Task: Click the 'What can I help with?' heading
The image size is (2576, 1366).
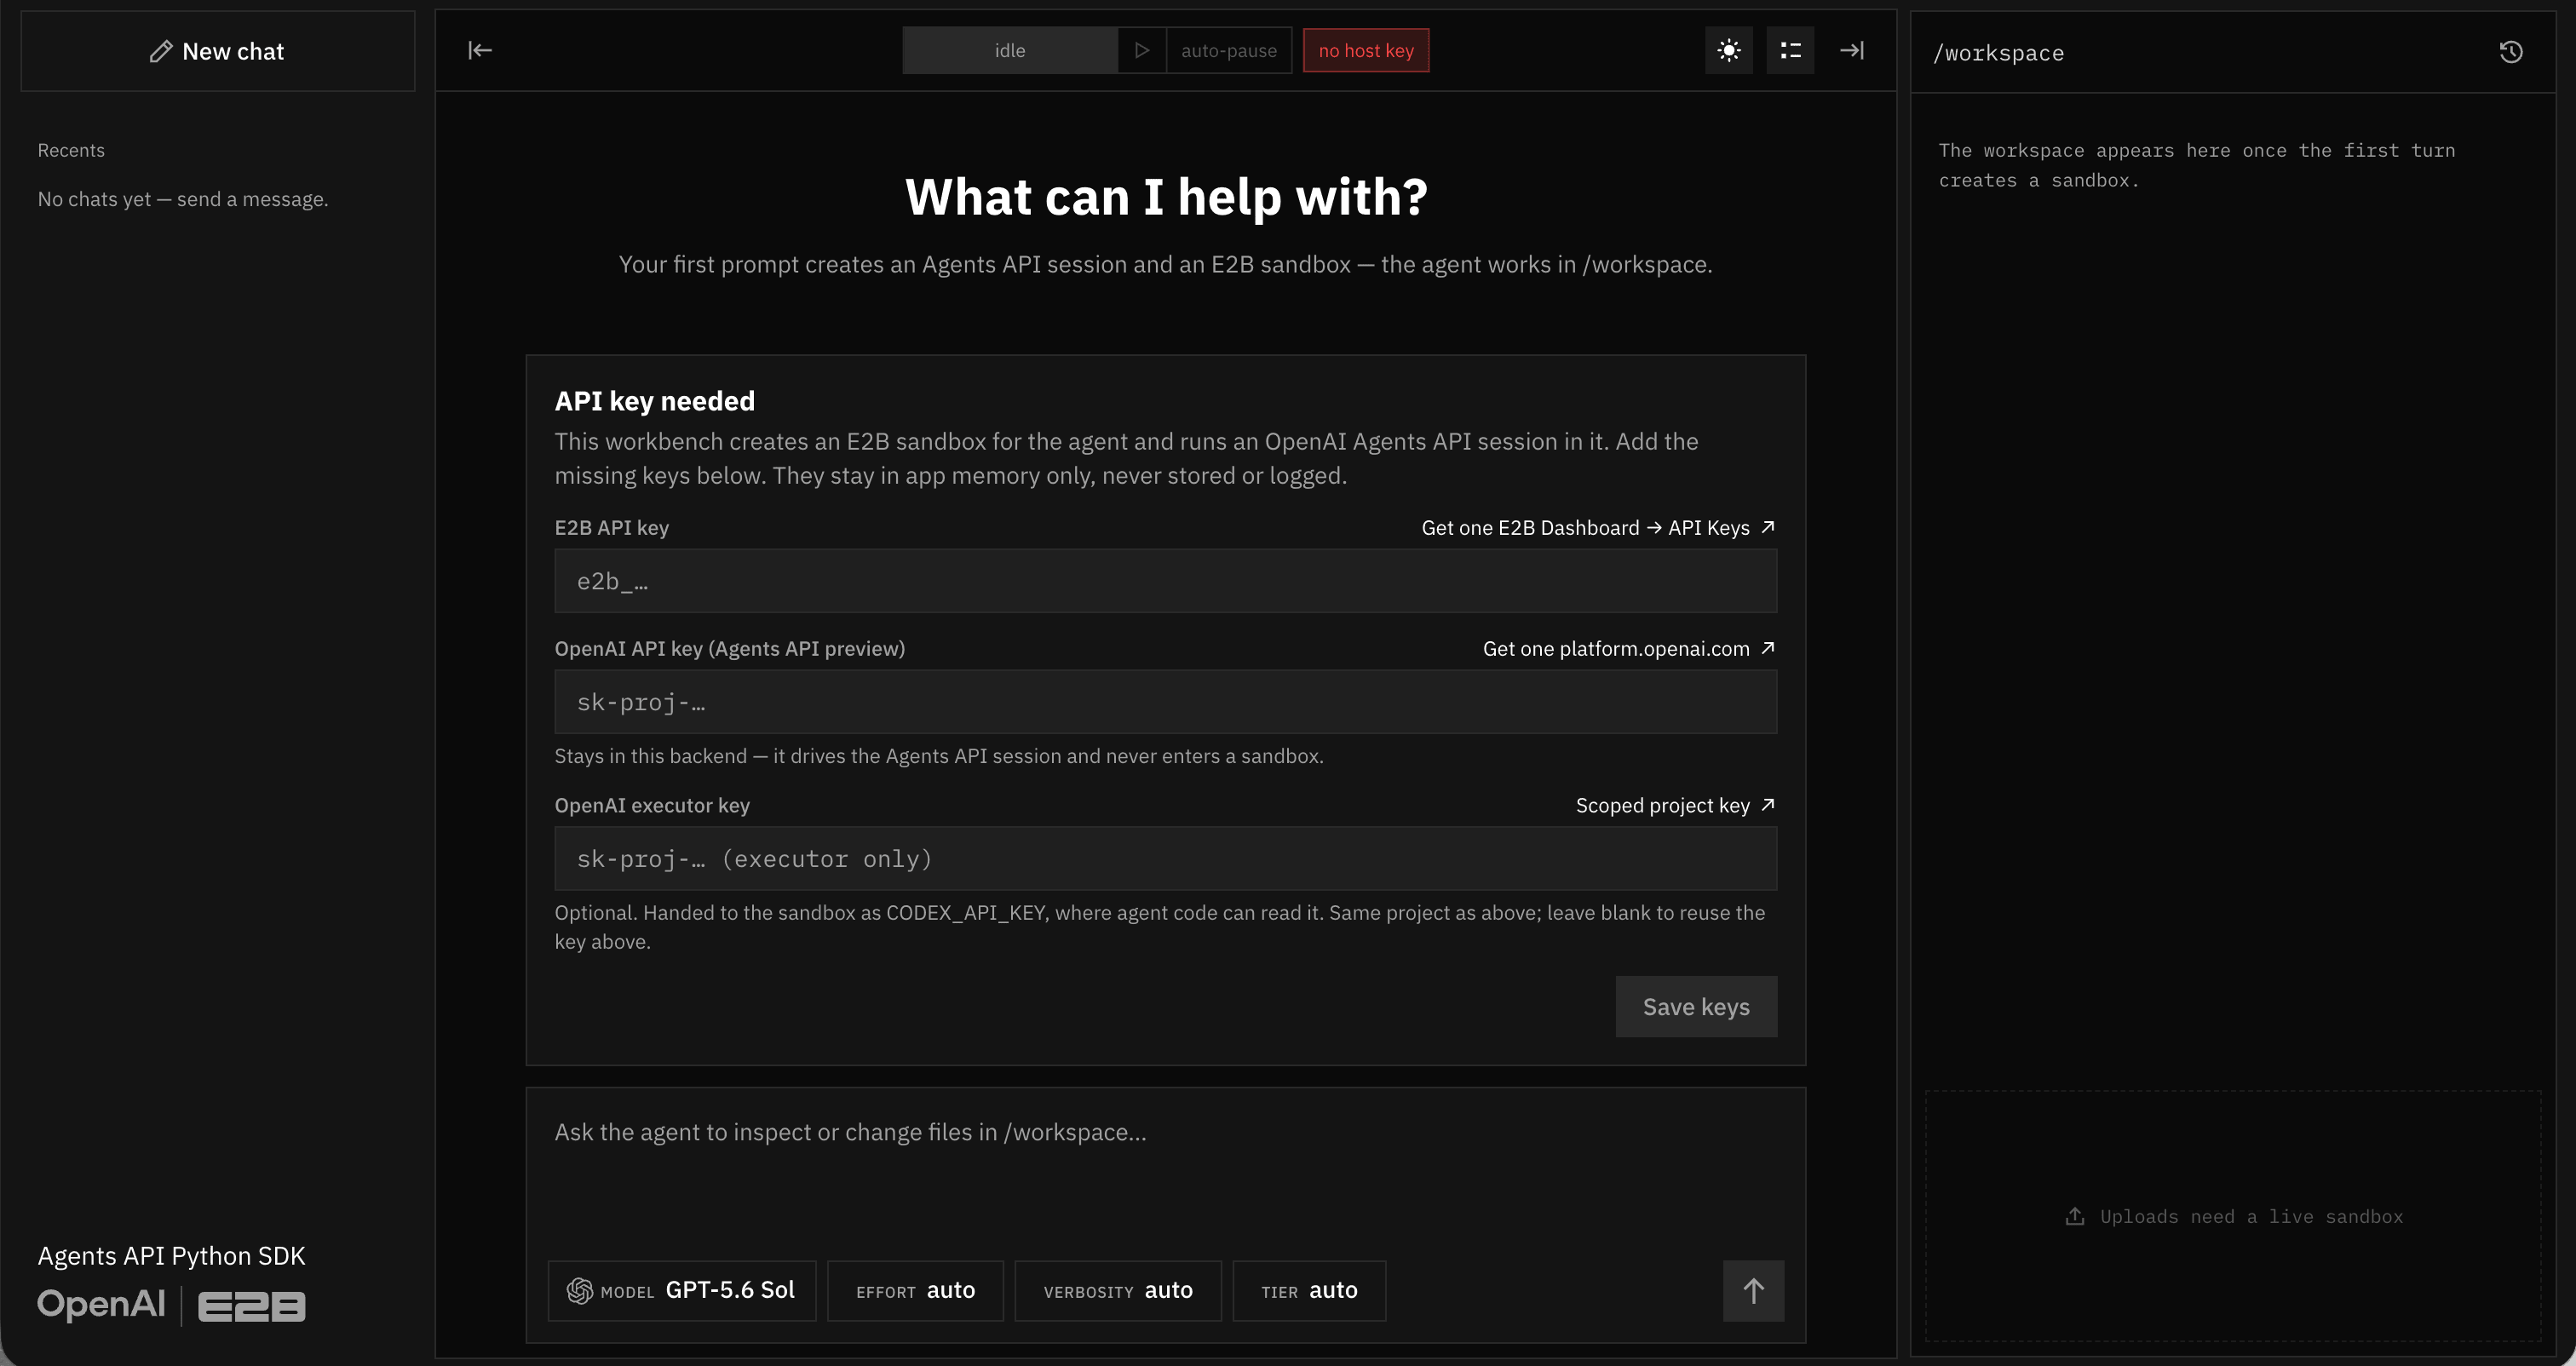Action: tap(1166, 196)
